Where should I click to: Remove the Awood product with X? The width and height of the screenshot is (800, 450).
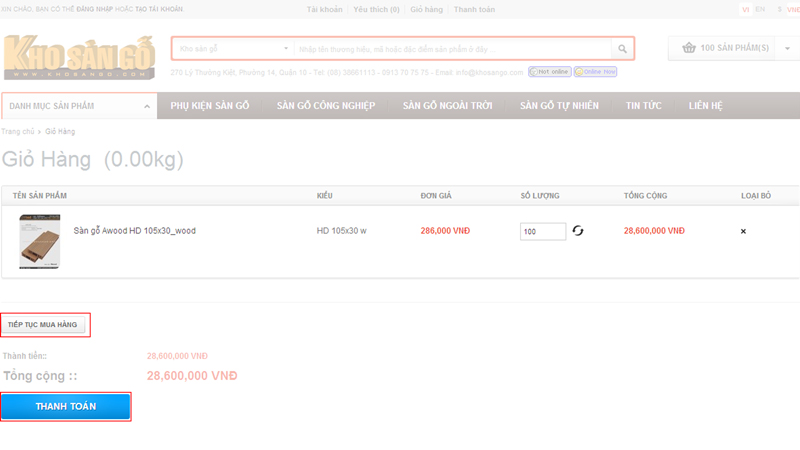click(x=742, y=231)
